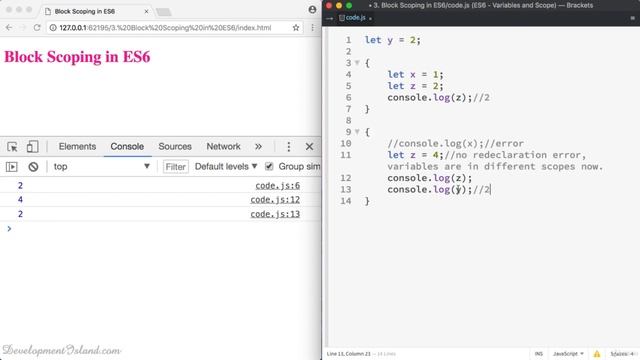Viewport: 640px width, 360px height.
Task: Open the code.js:6 source link
Action: click(x=278, y=185)
